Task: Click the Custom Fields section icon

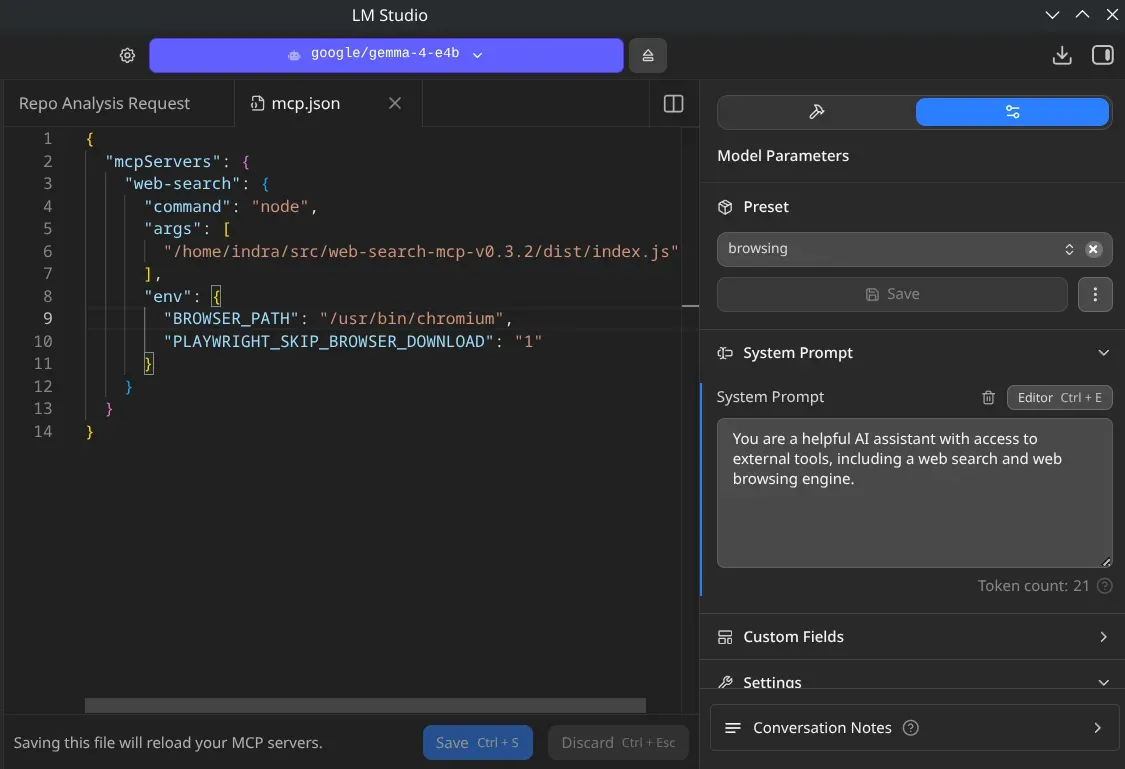Action: (725, 637)
